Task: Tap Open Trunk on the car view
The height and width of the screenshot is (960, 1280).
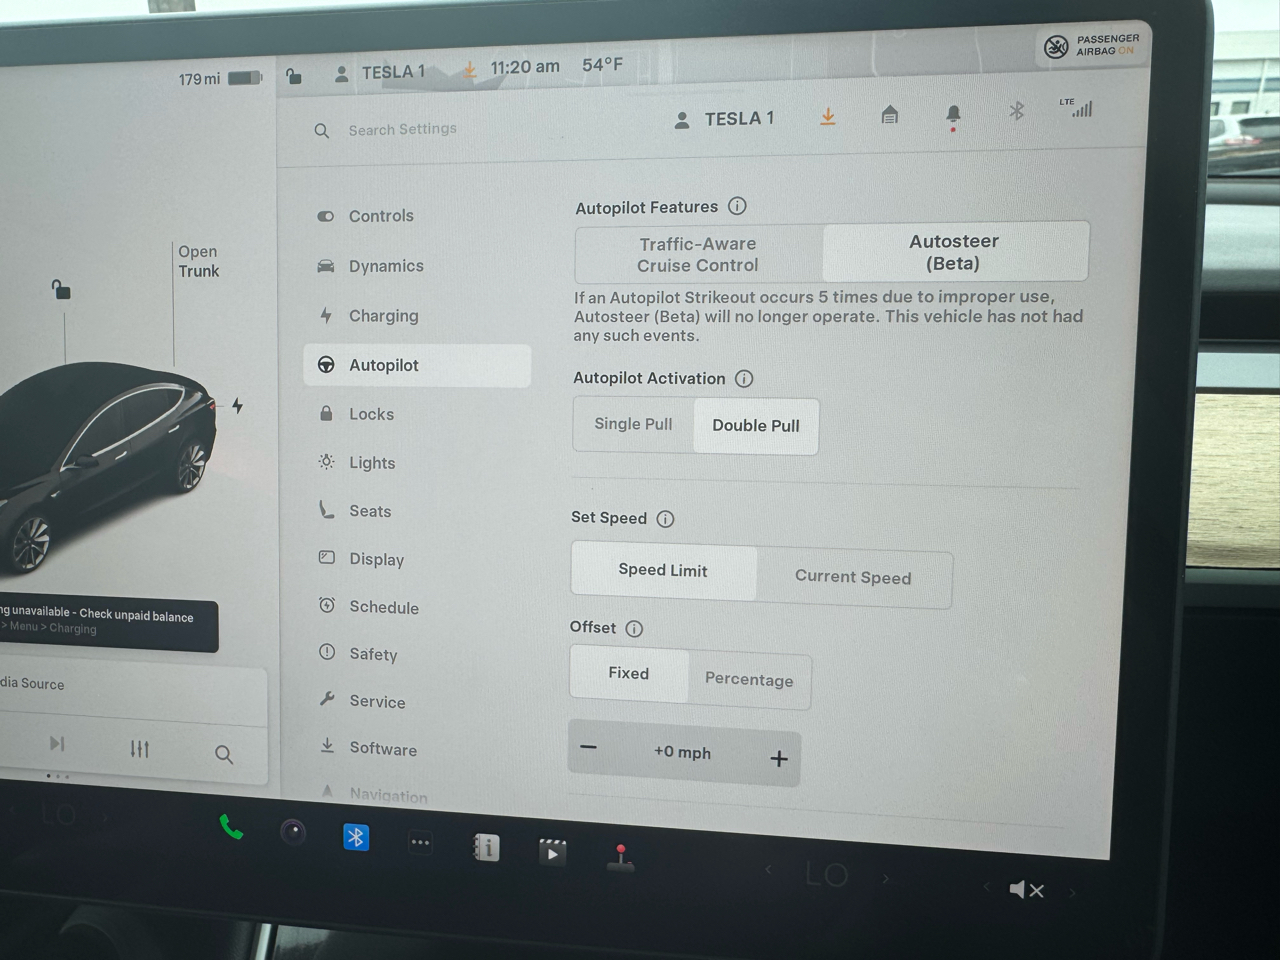Action: coord(198,261)
